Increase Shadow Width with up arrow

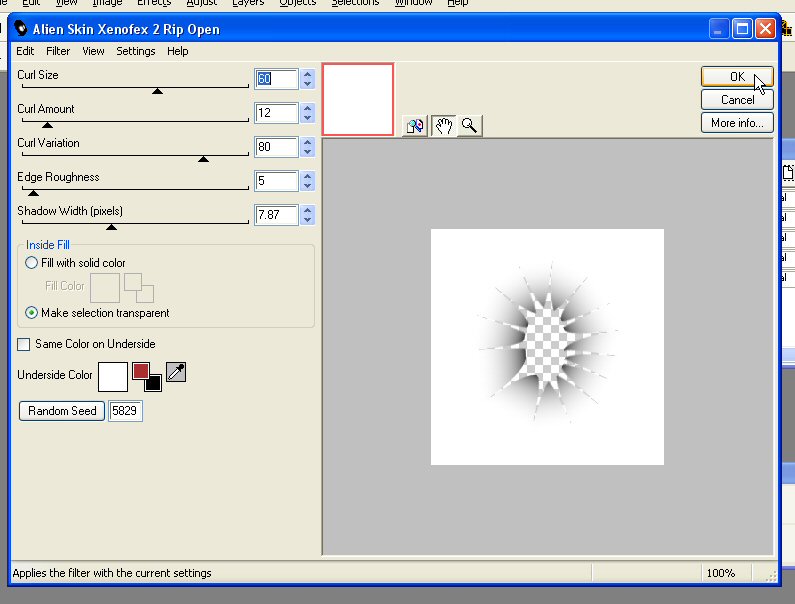click(x=307, y=210)
